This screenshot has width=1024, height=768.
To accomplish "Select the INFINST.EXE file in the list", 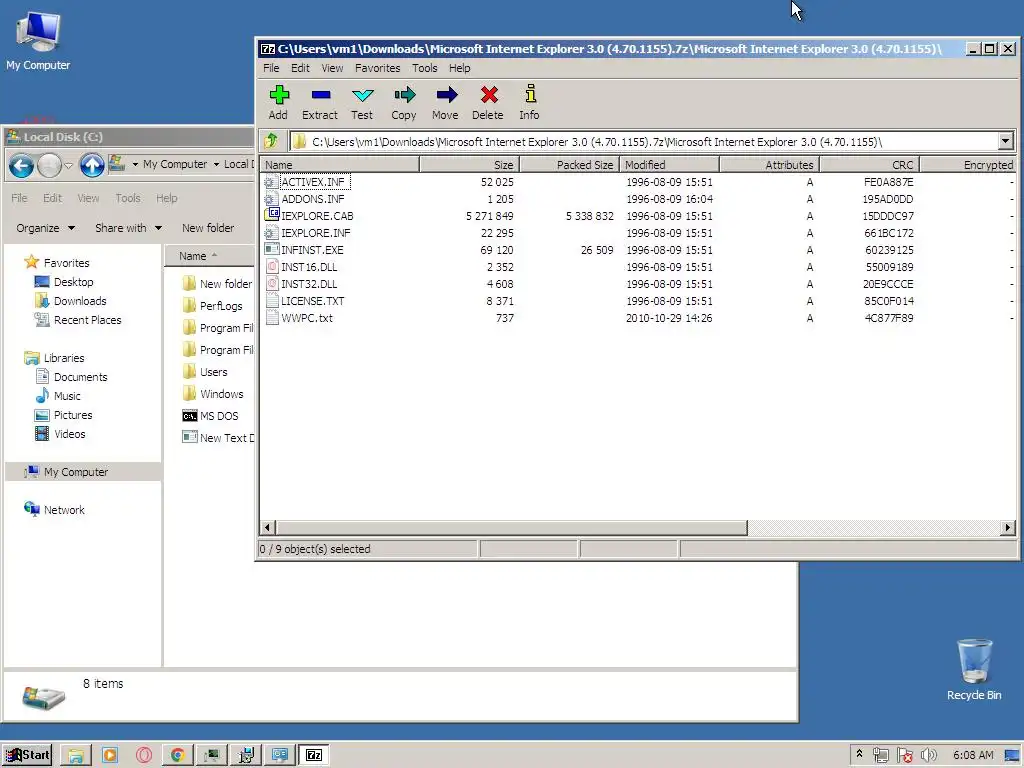I will (x=312, y=249).
